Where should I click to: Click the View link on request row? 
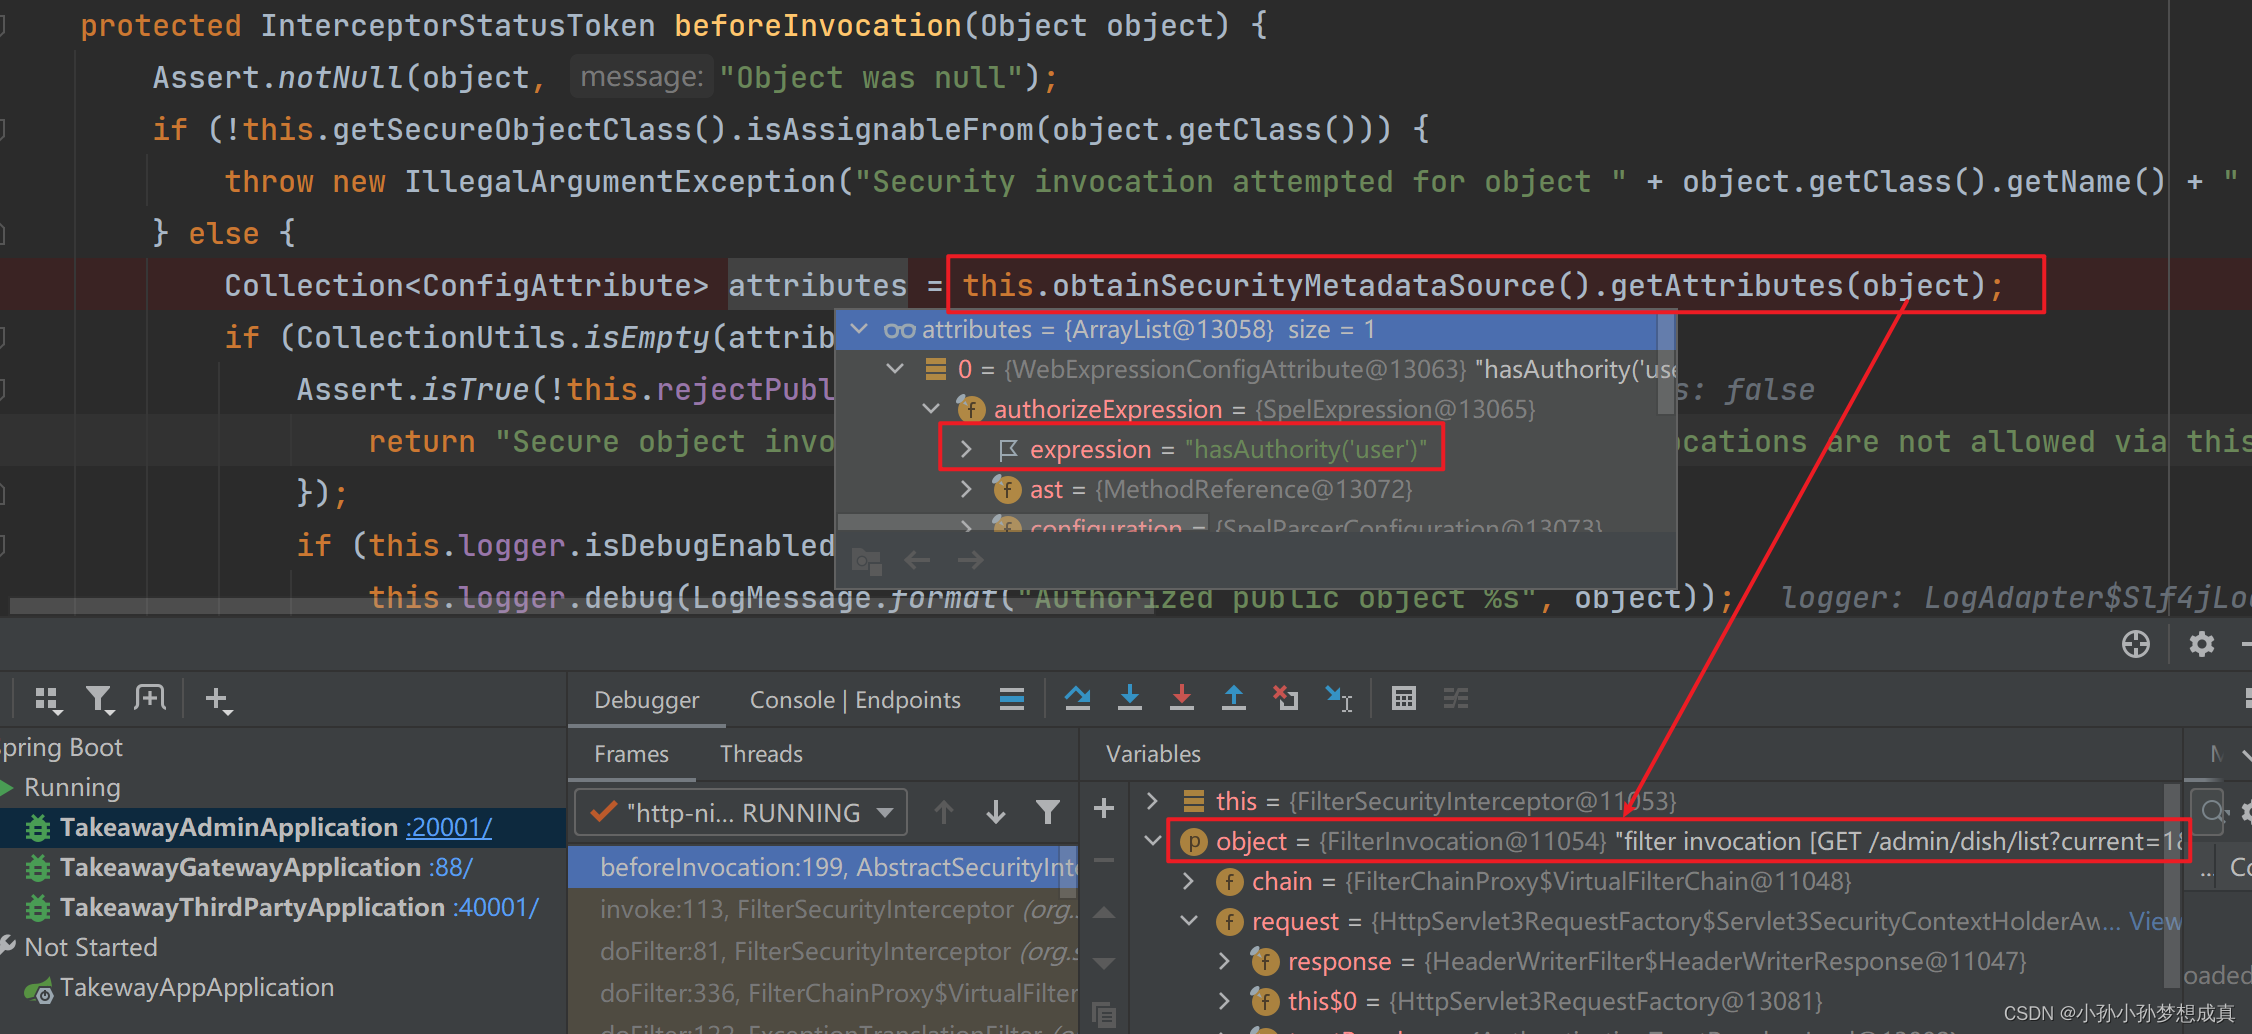[2155, 921]
